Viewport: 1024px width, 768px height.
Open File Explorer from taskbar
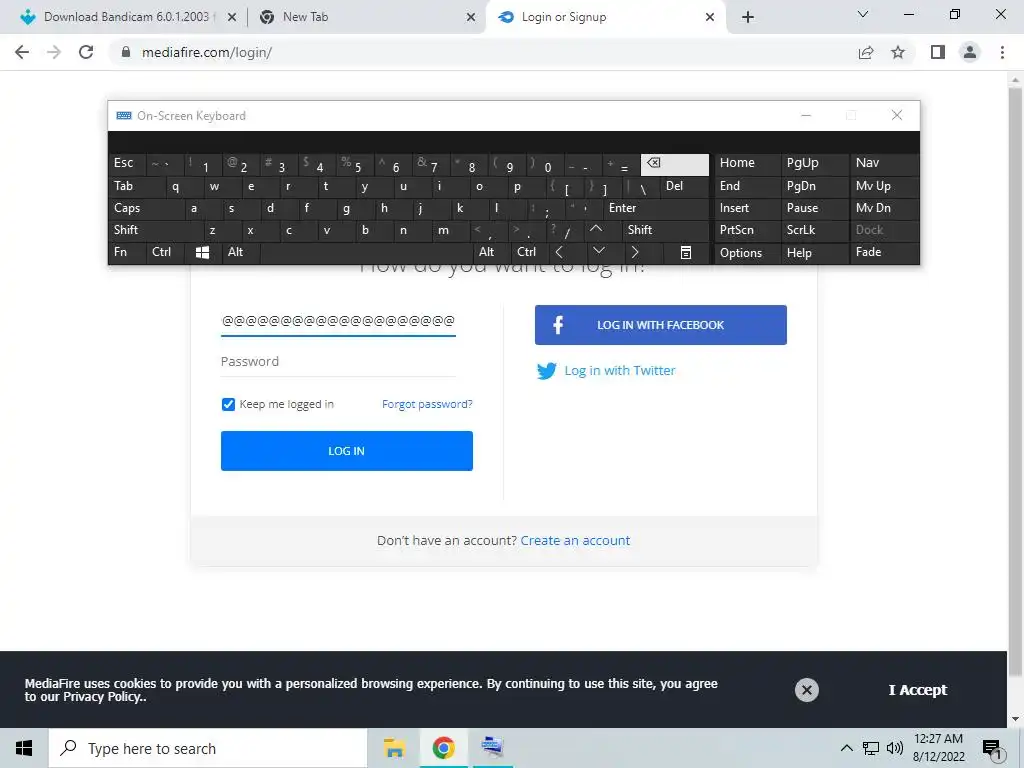tap(394, 748)
